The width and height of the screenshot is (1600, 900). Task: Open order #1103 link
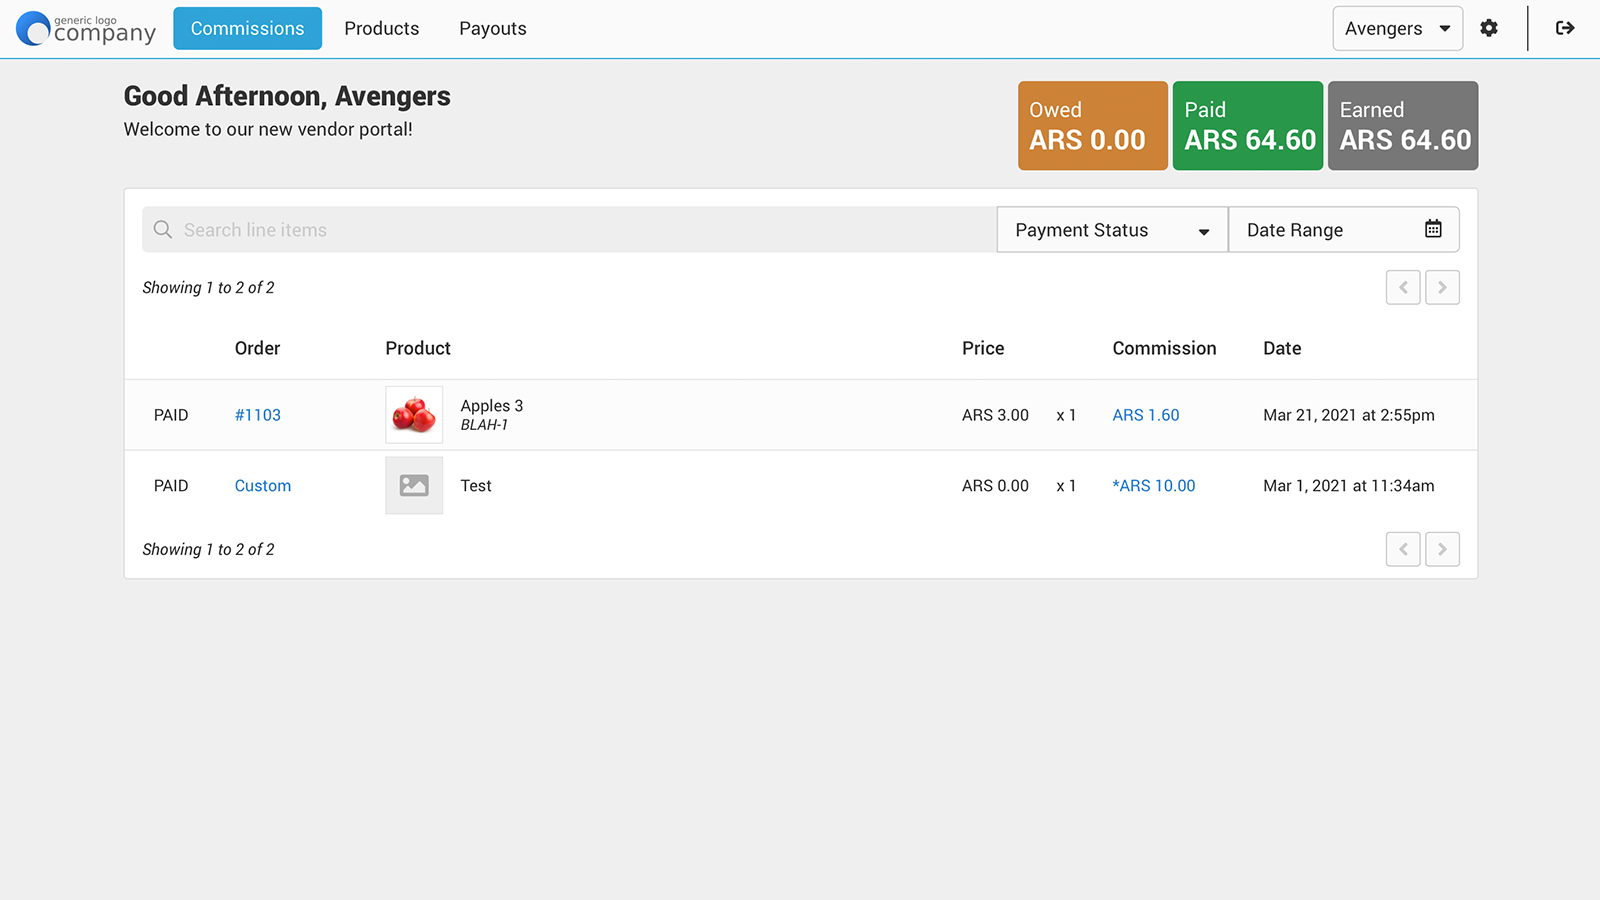pos(257,415)
